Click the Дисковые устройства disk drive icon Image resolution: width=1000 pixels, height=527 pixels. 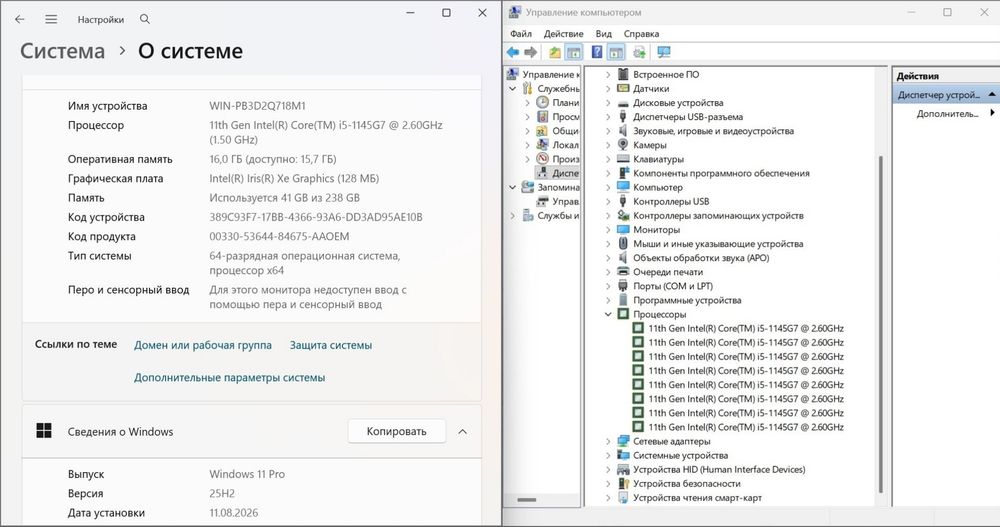(623, 102)
